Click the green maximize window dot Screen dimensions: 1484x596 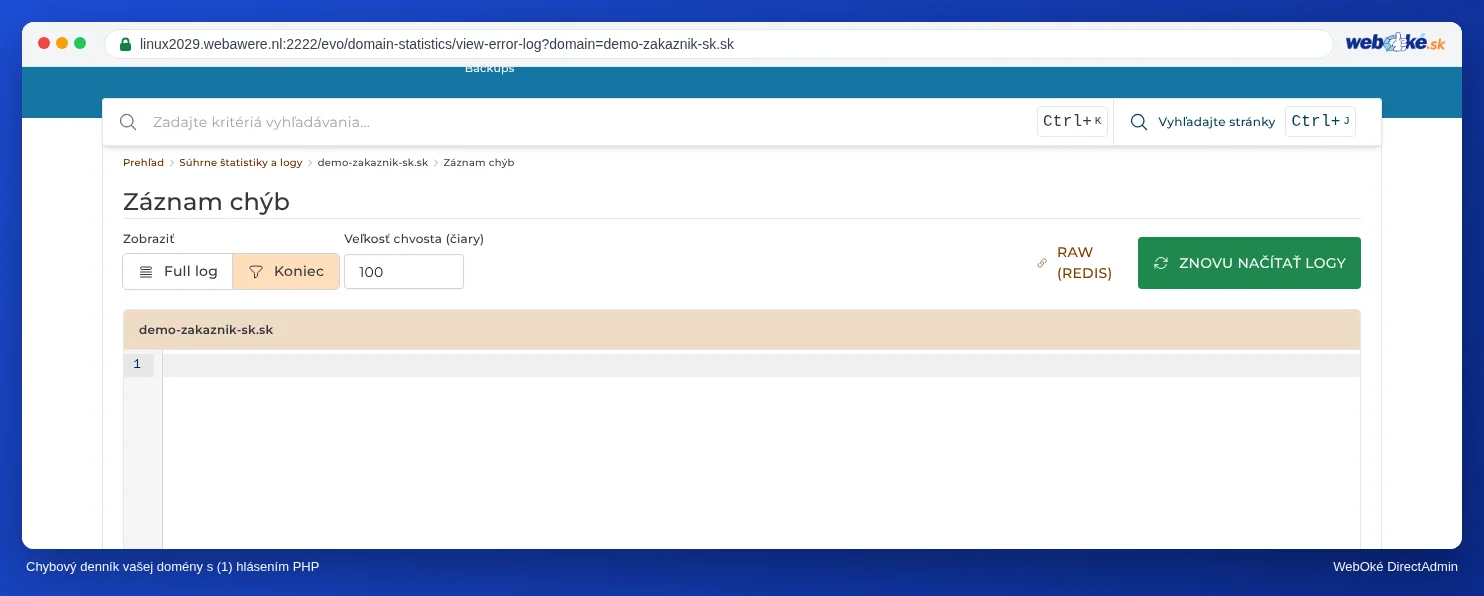click(x=80, y=43)
